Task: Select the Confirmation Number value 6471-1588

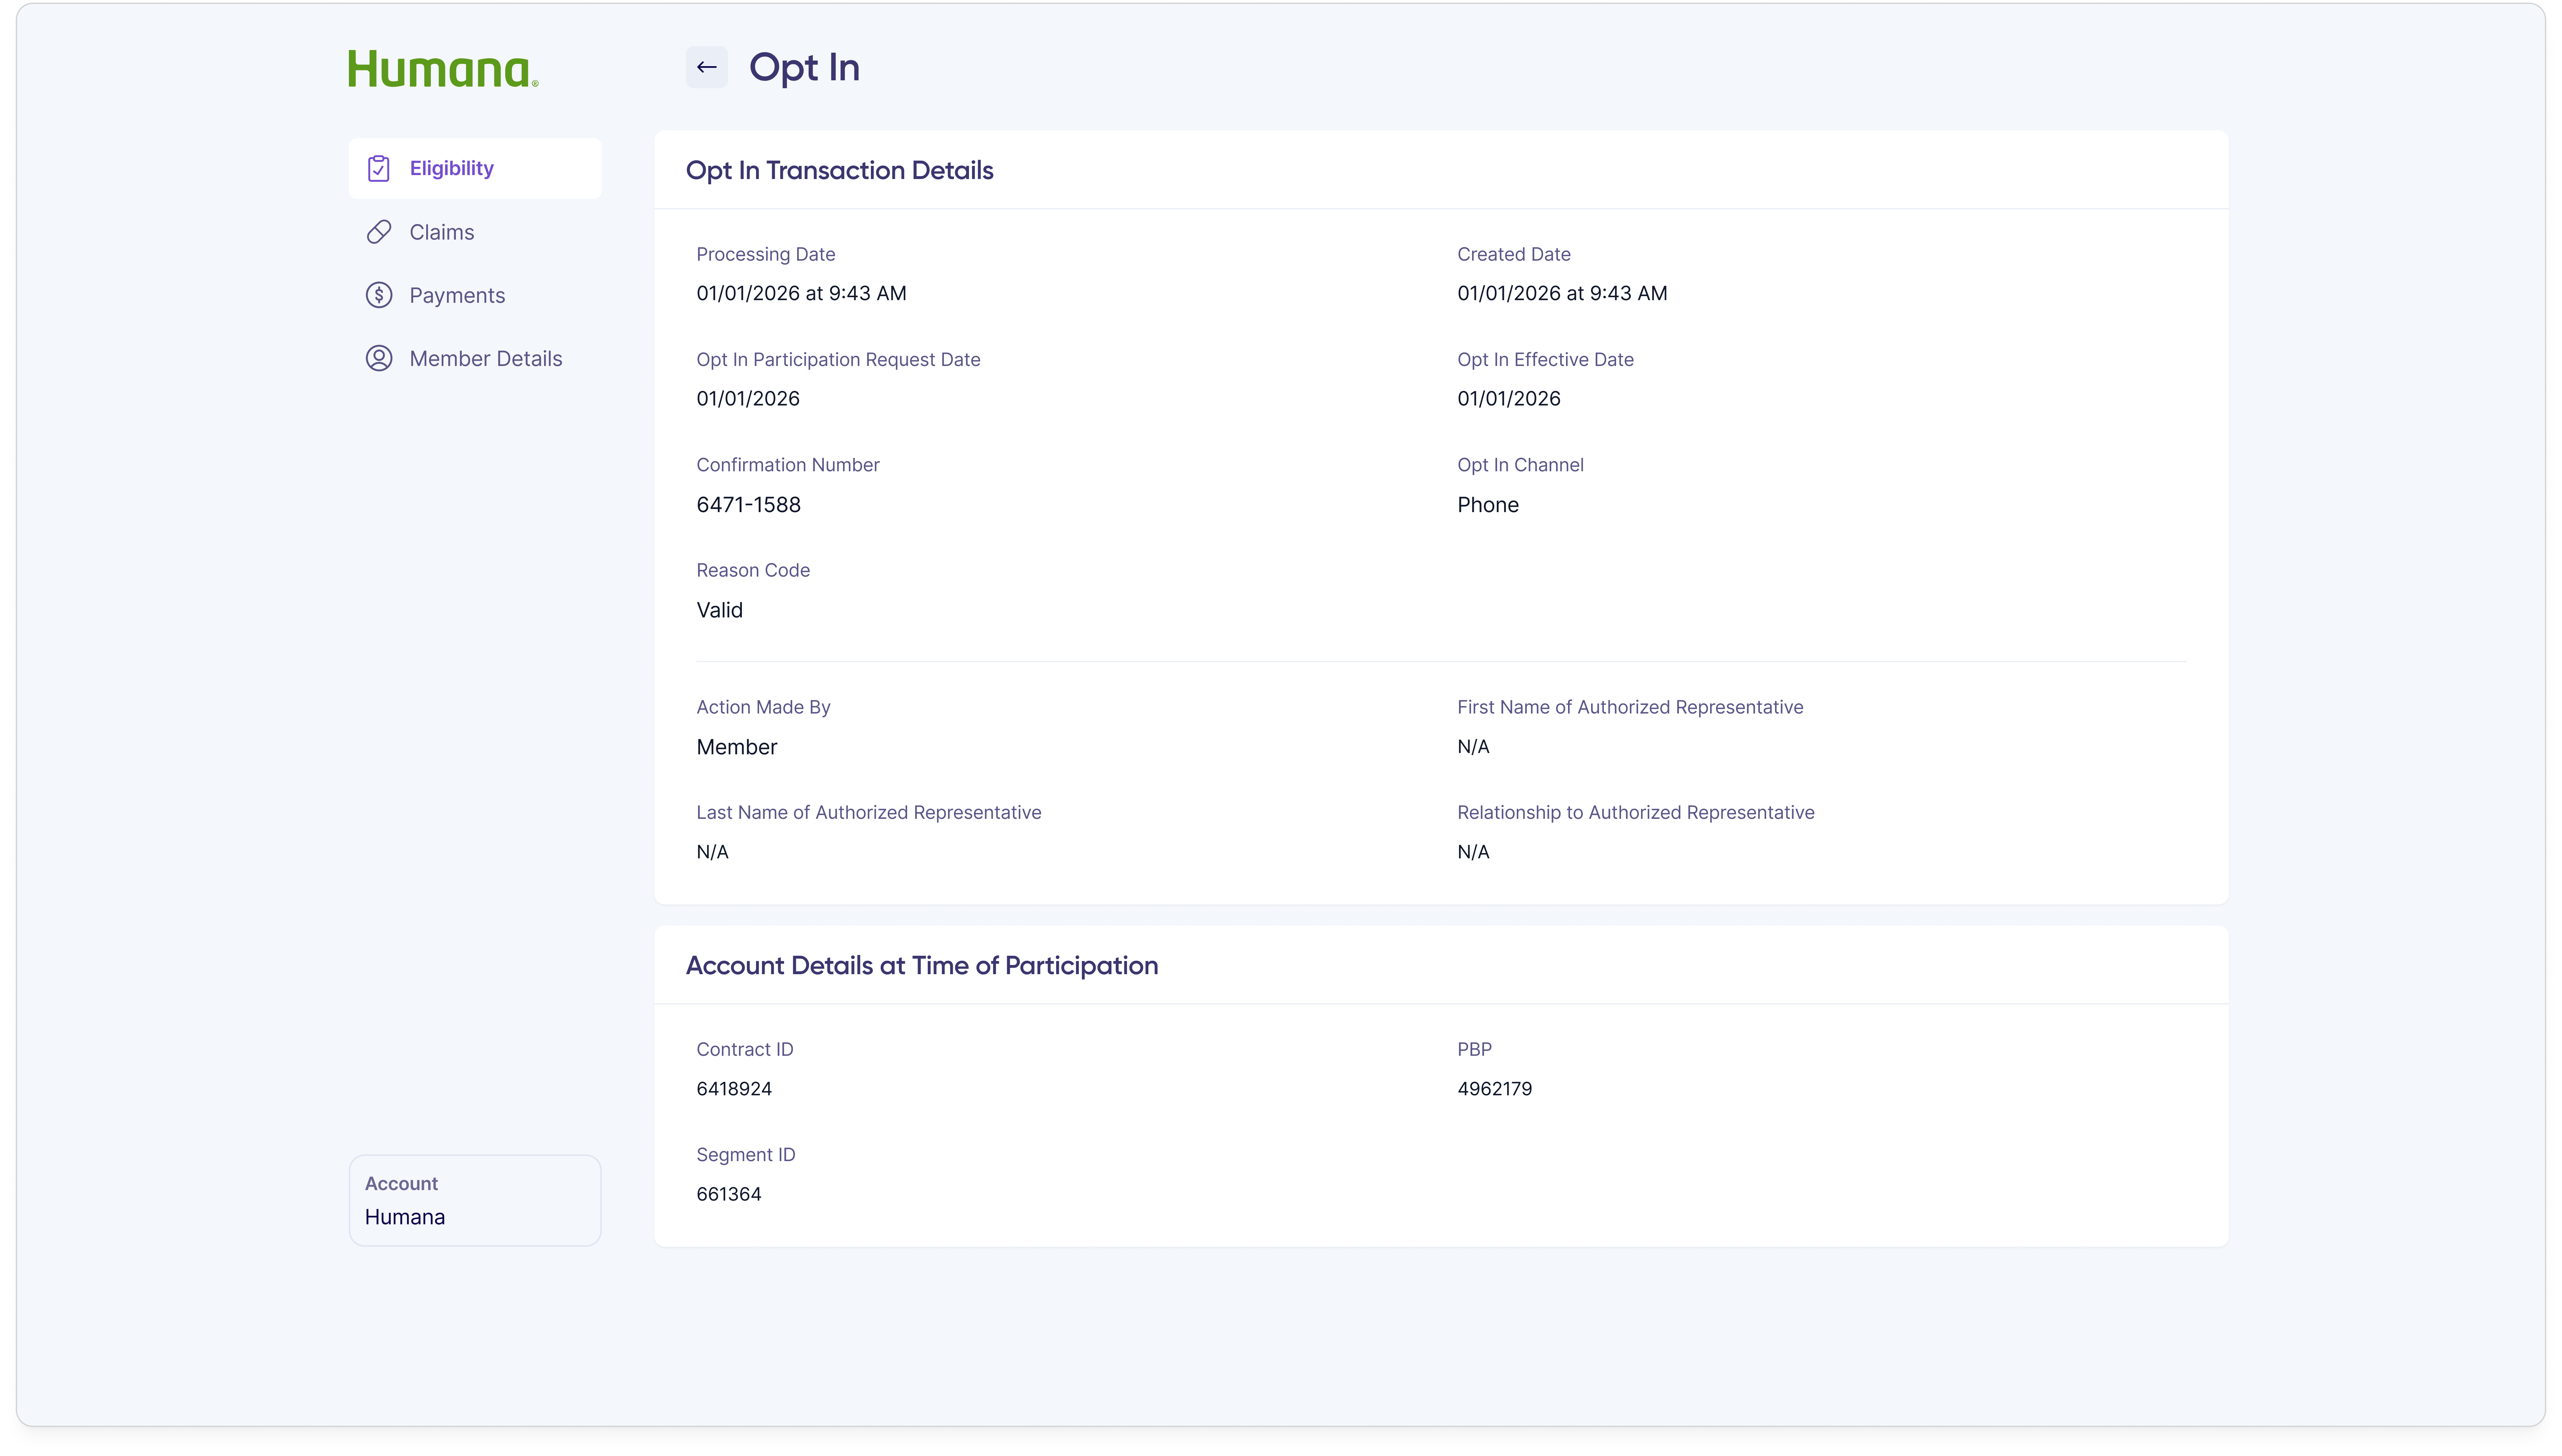Action: (x=748, y=504)
